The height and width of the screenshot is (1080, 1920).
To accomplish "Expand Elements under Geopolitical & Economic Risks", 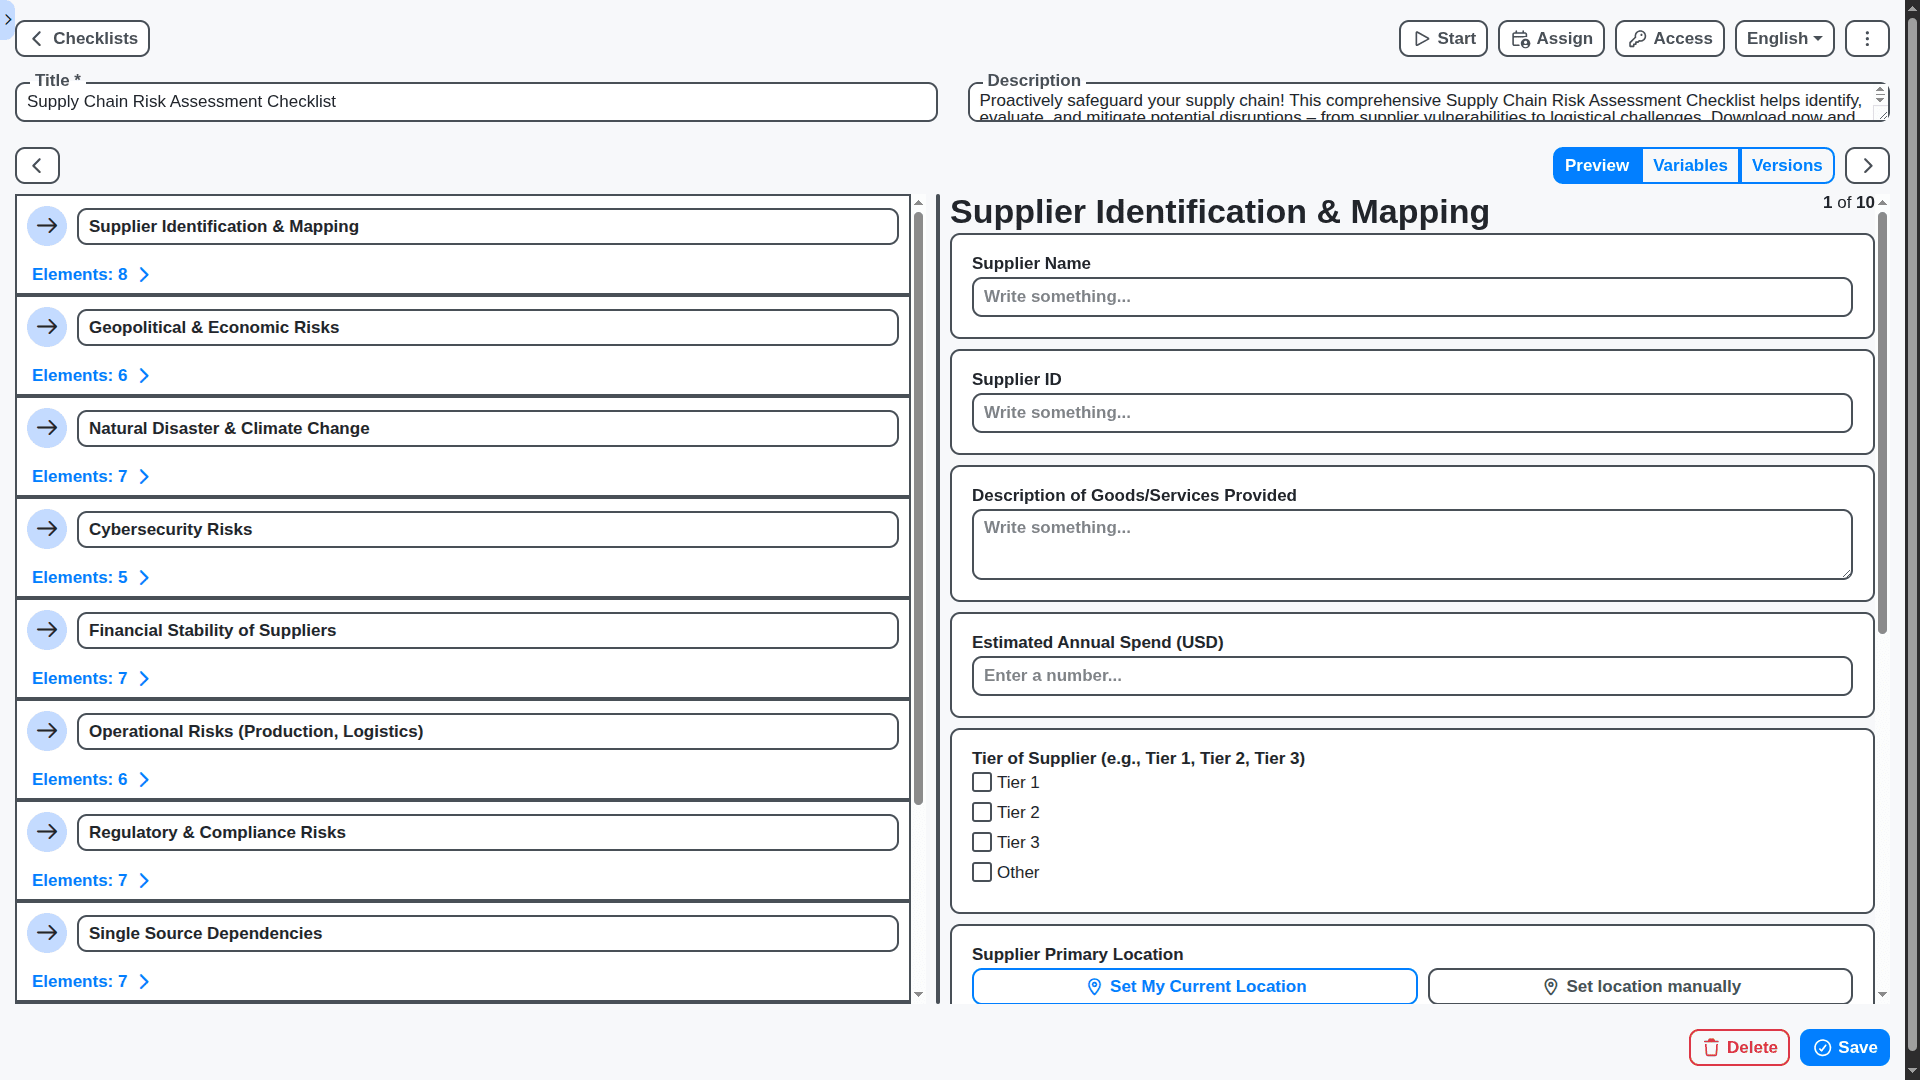I will 91,375.
